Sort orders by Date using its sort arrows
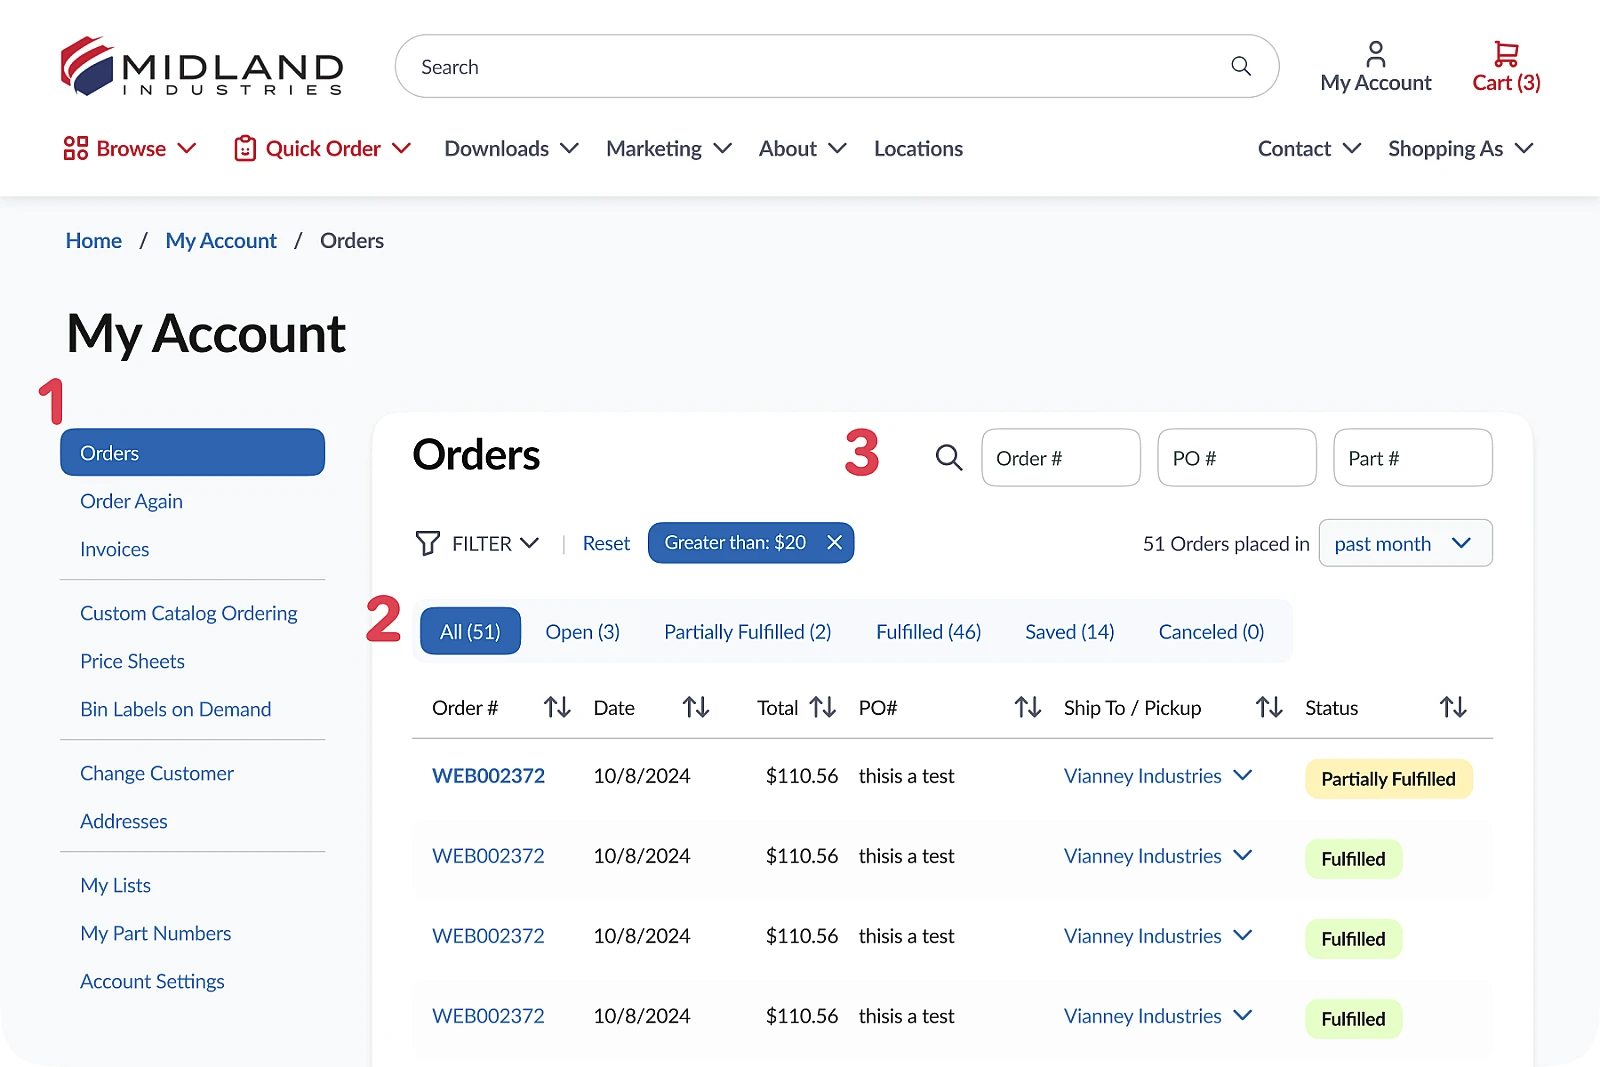 pos(696,707)
